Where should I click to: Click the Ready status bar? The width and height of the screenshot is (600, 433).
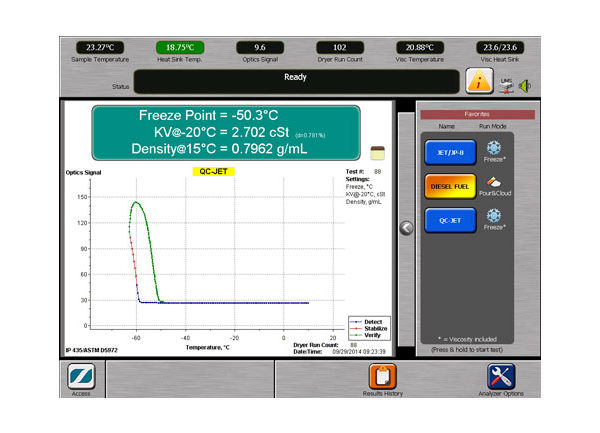tap(295, 81)
